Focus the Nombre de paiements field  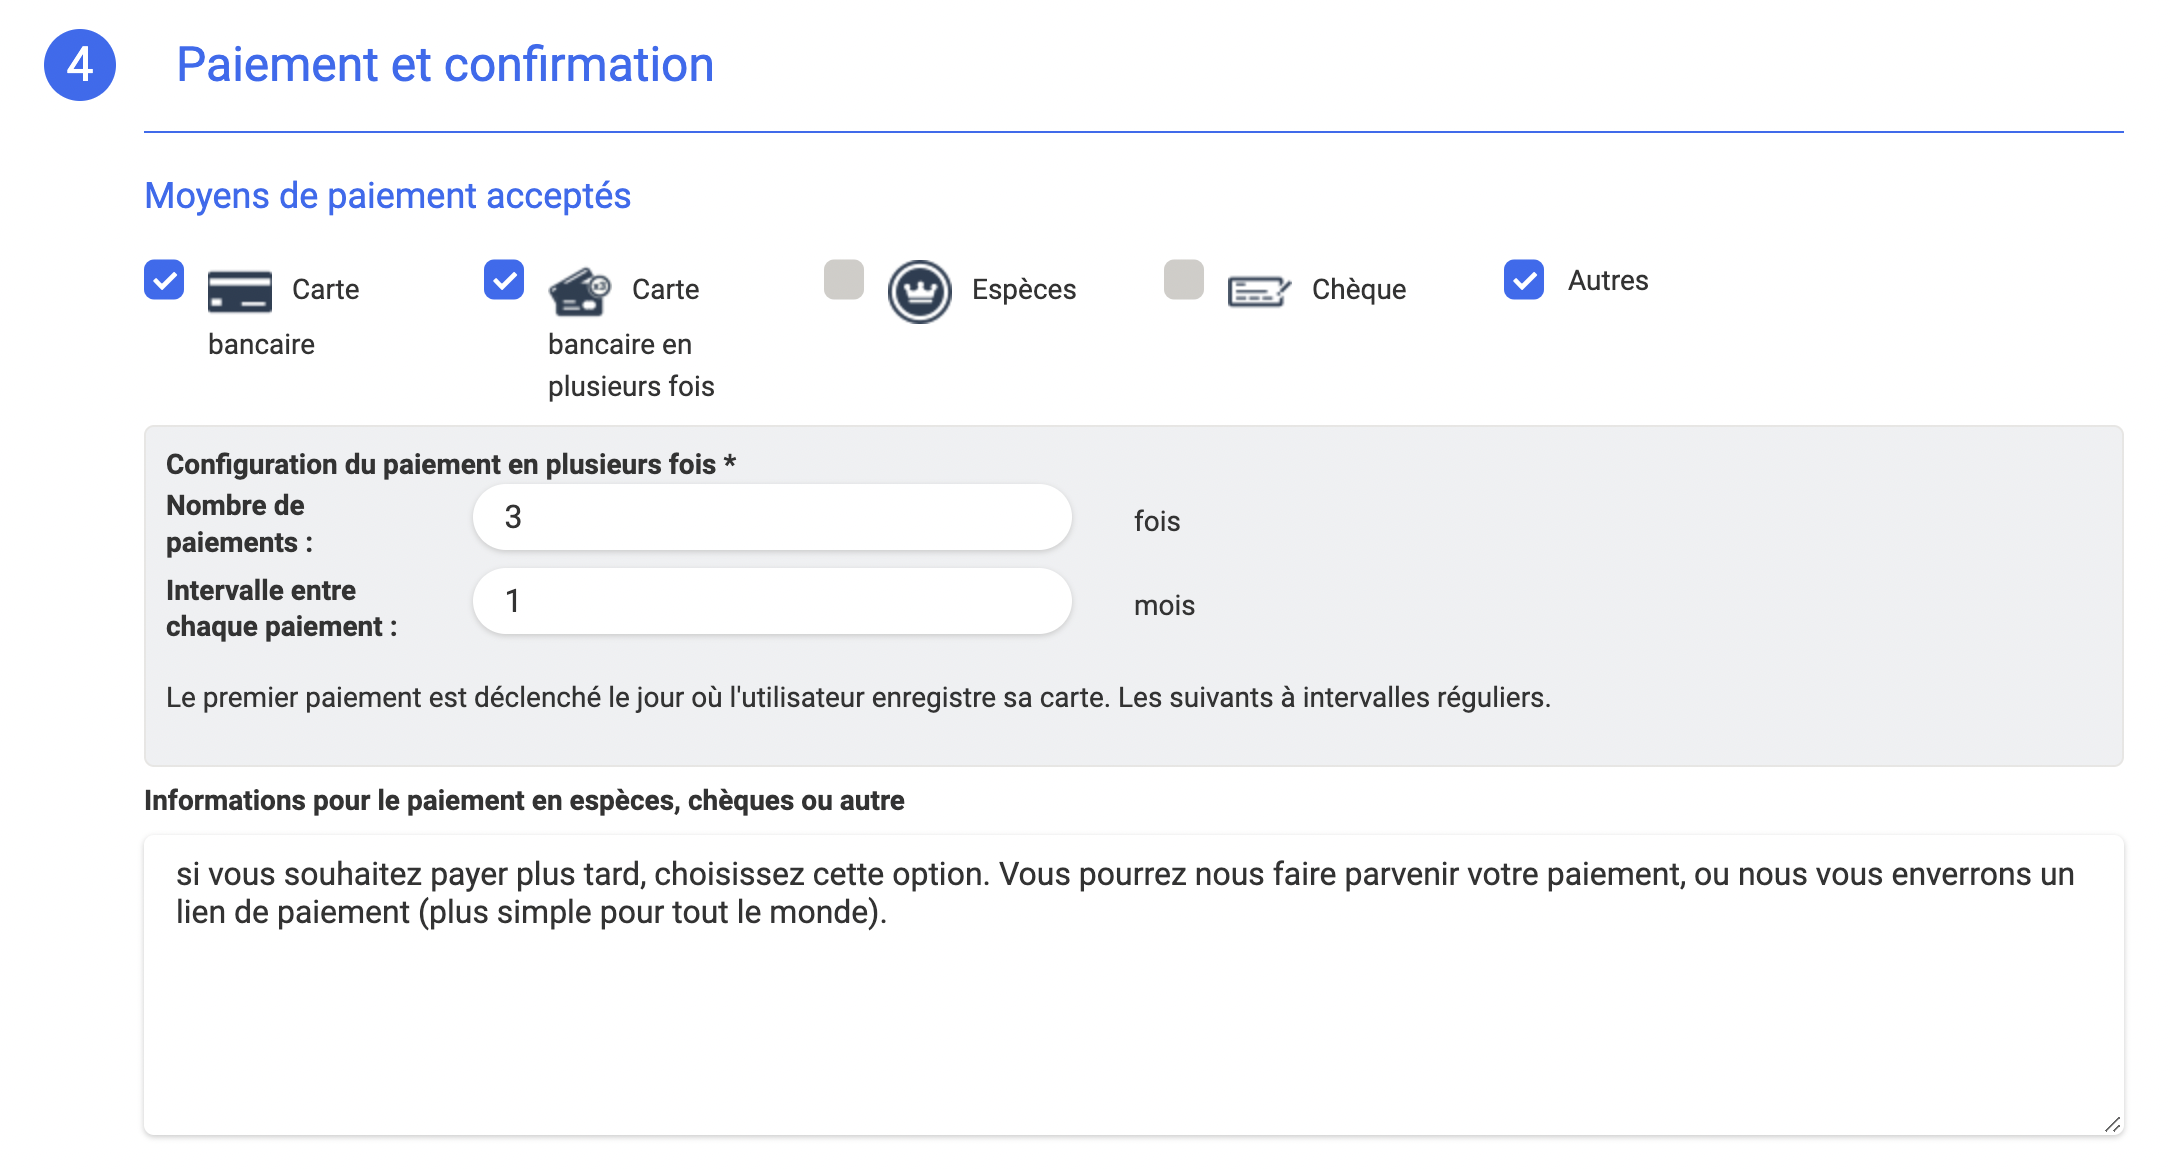772,517
